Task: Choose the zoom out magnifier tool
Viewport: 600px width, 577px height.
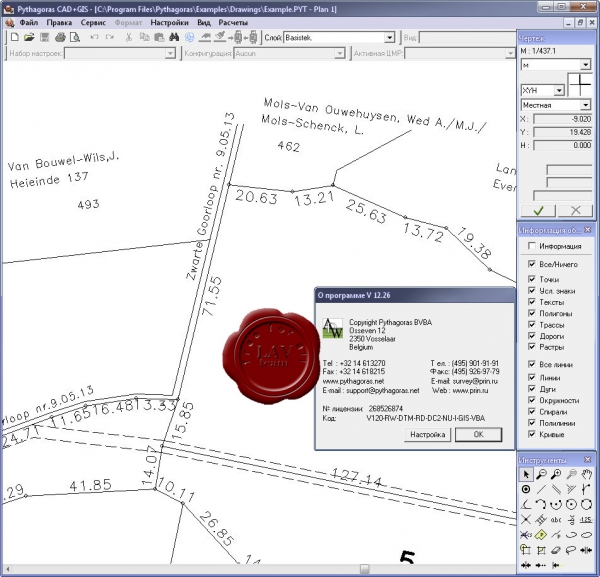Action: 541,475
